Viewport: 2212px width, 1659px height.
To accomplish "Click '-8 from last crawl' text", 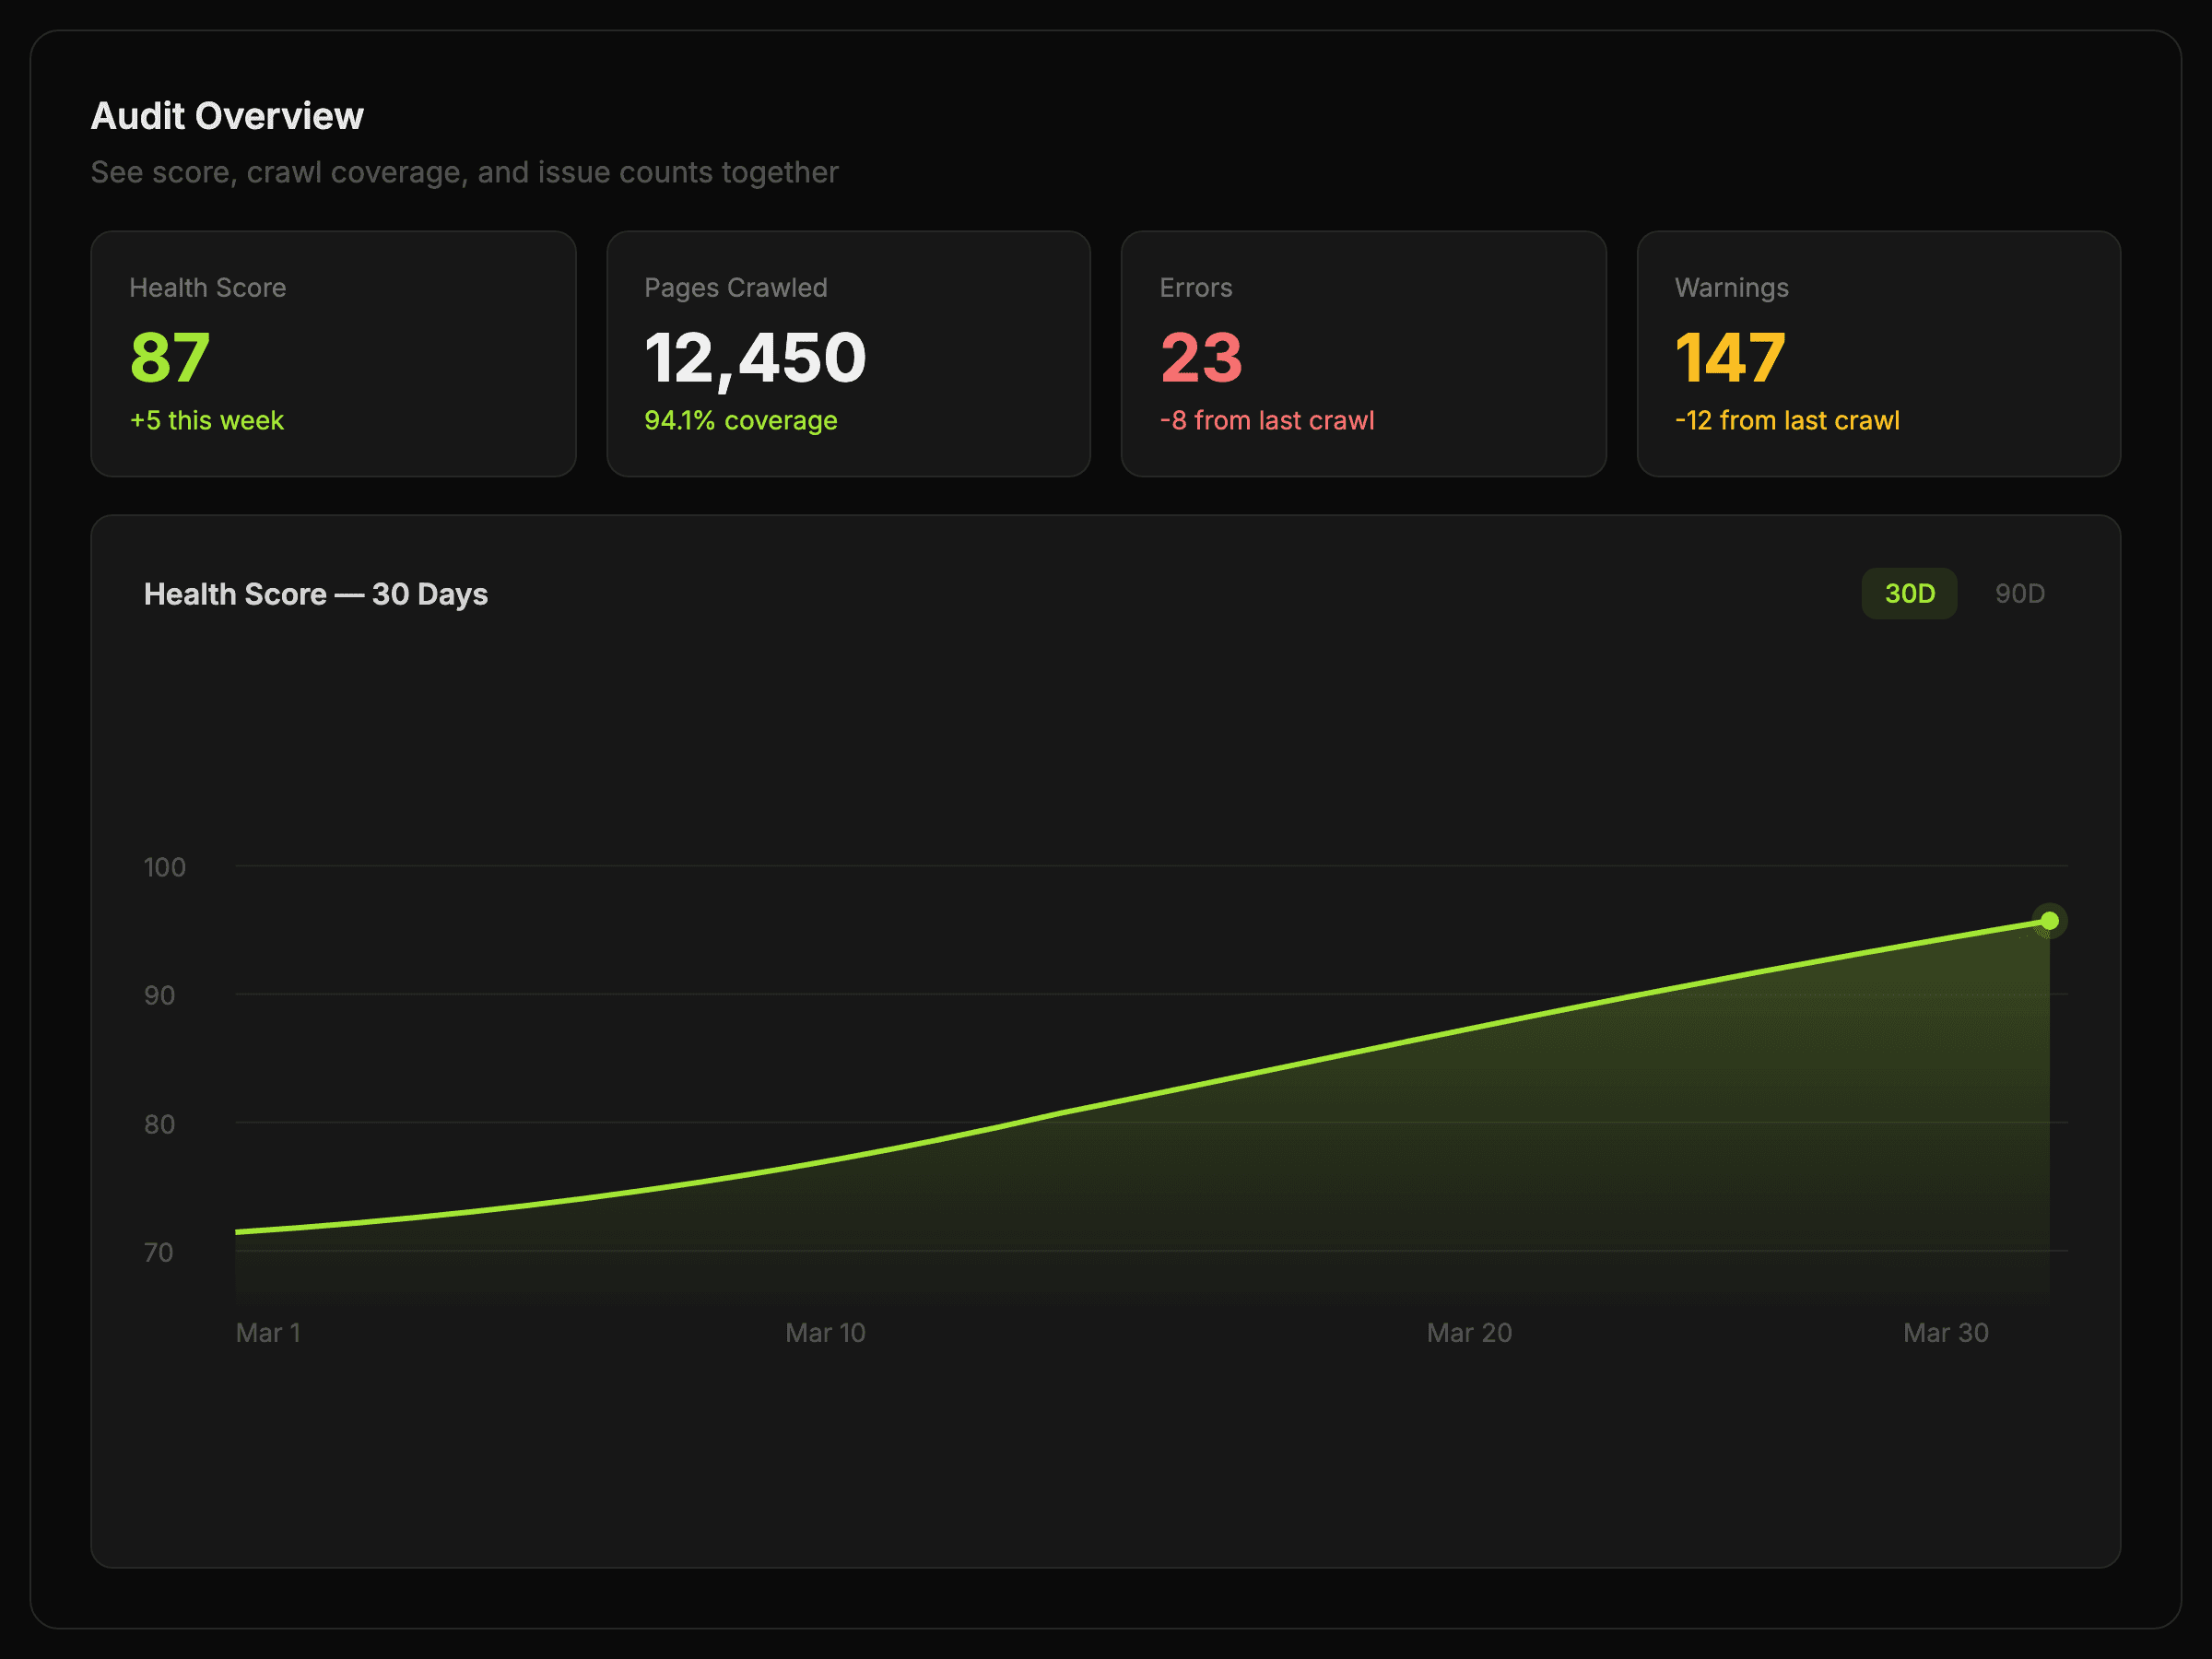I will click(x=1266, y=420).
